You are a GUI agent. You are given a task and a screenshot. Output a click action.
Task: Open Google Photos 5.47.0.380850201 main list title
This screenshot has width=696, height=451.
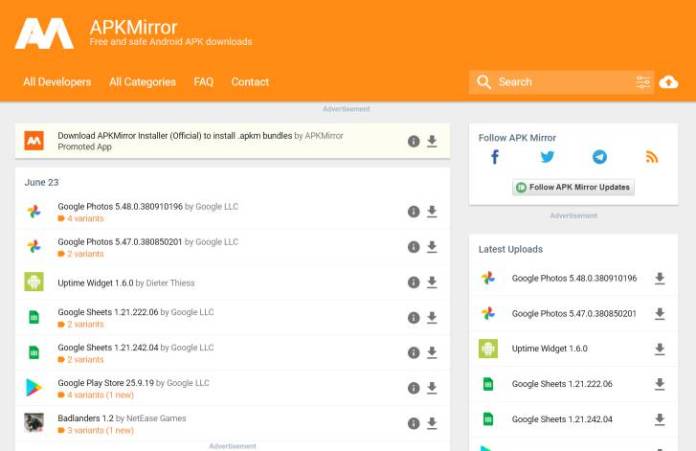coord(120,242)
